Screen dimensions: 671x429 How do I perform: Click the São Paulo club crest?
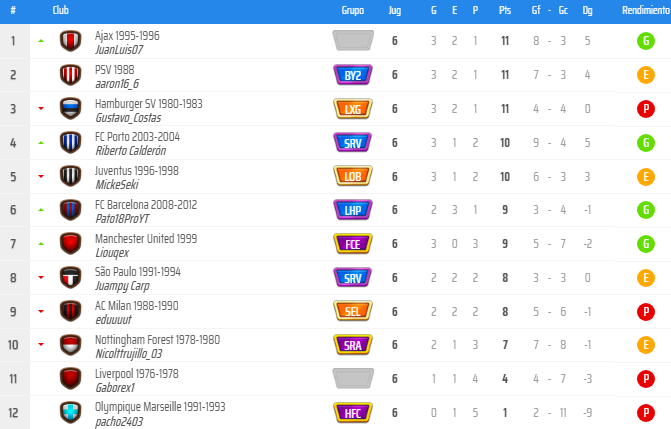click(x=70, y=278)
